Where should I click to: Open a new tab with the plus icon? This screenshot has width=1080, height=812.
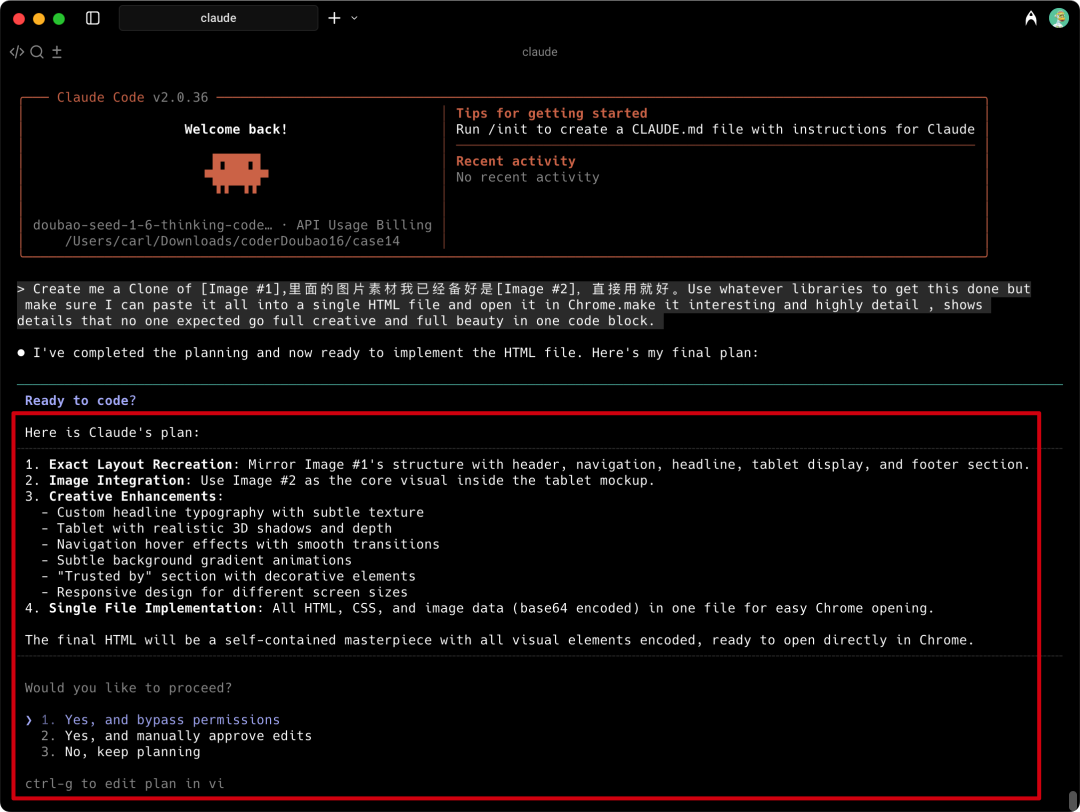point(333,17)
